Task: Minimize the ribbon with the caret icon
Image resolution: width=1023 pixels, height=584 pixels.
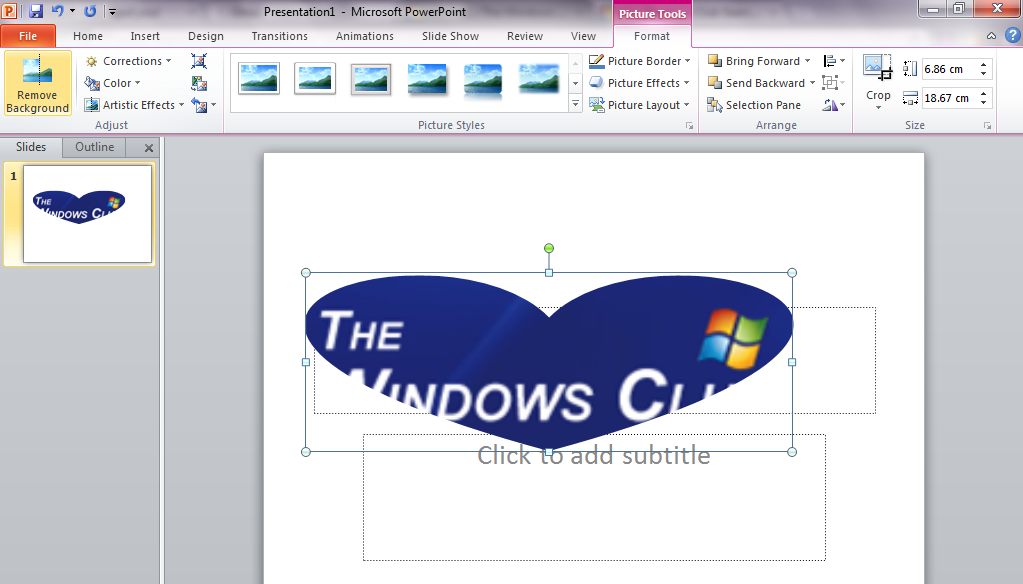Action: click(992, 36)
